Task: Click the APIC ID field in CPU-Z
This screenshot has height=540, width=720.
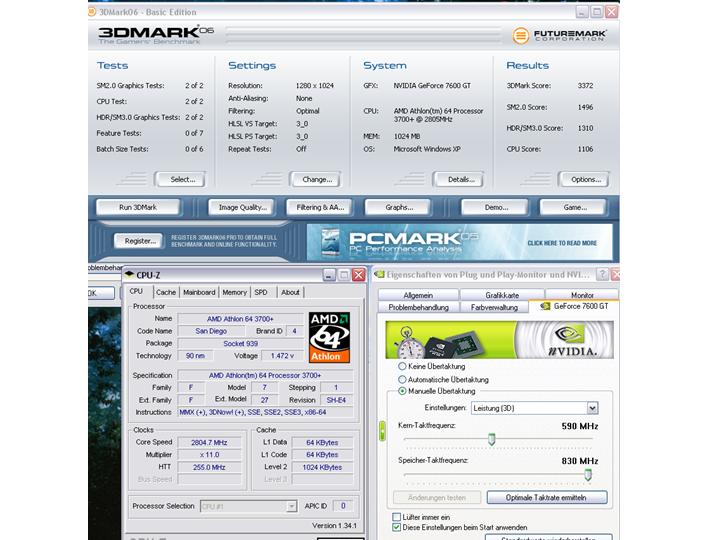Action: coord(343,506)
